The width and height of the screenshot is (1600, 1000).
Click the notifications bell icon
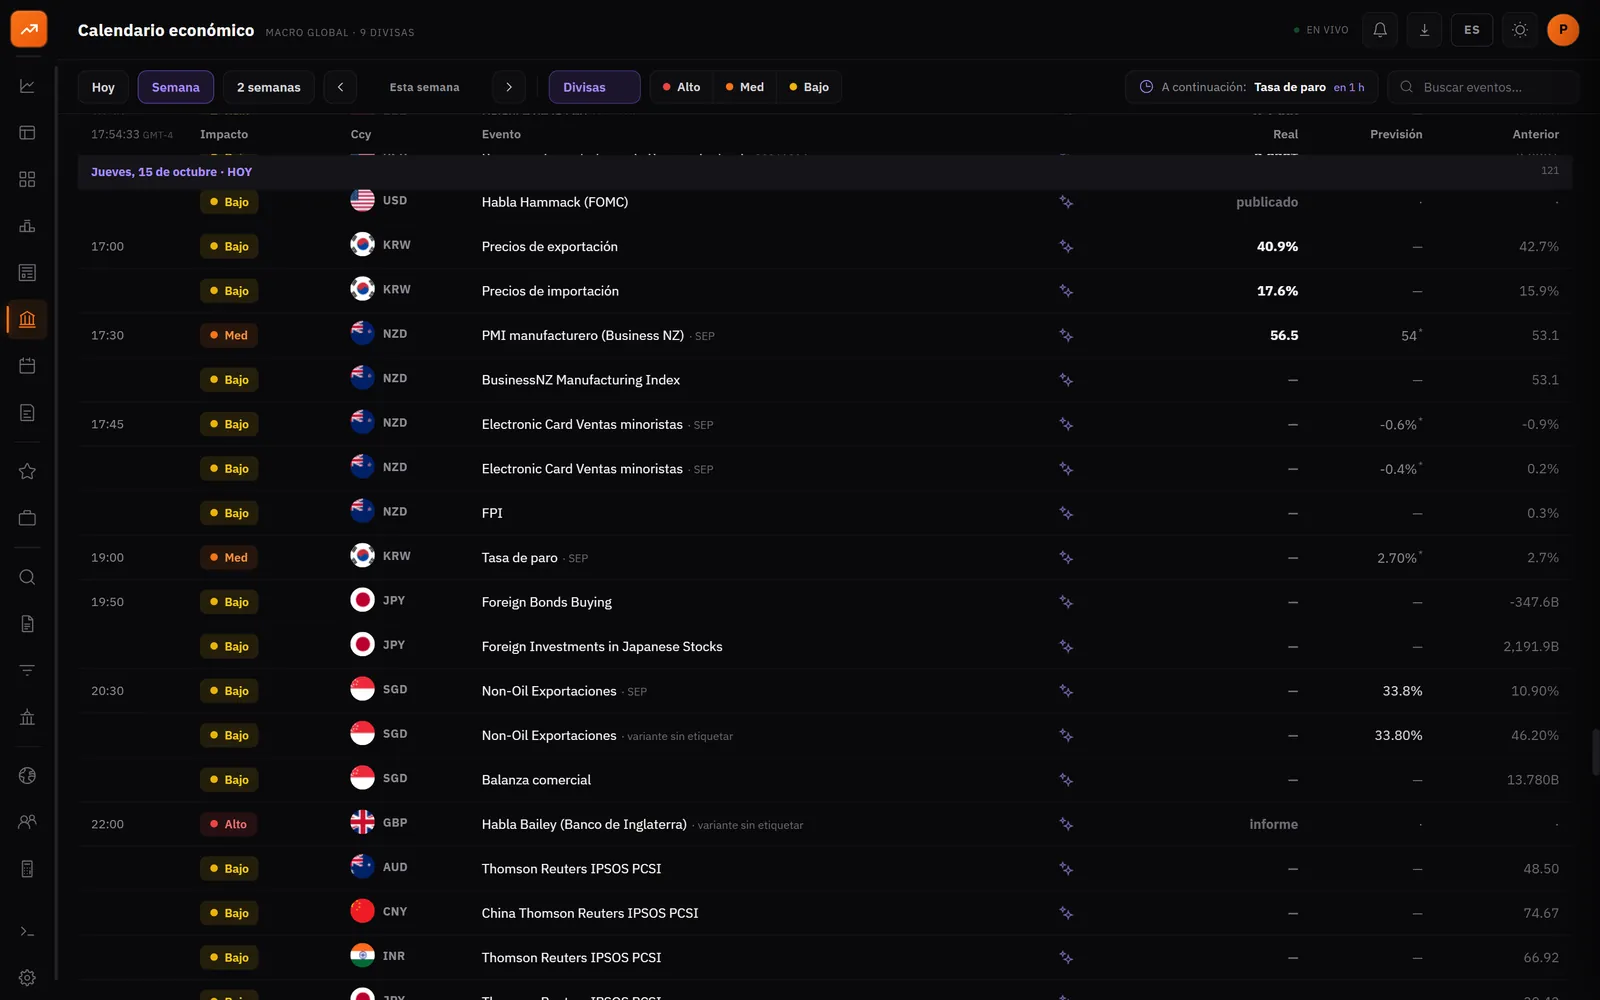point(1380,30)
